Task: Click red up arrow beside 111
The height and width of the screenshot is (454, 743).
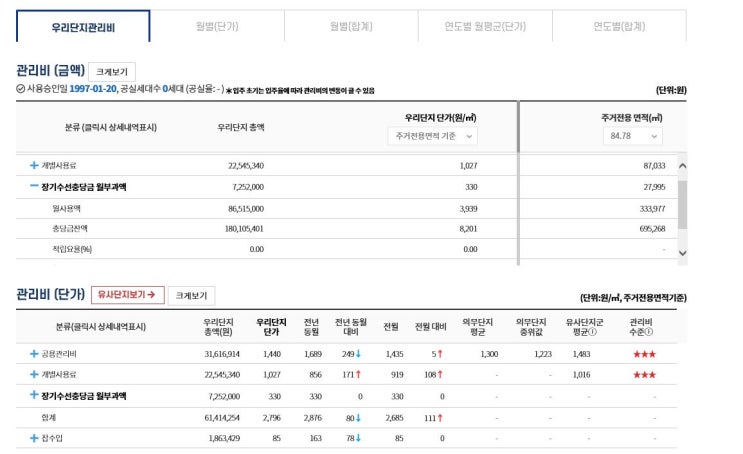Action: (x=440, y=418)
